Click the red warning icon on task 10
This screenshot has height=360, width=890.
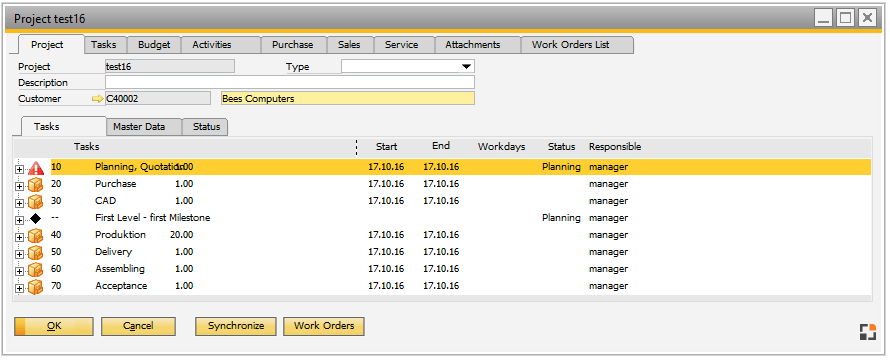(x=36, y=168)
